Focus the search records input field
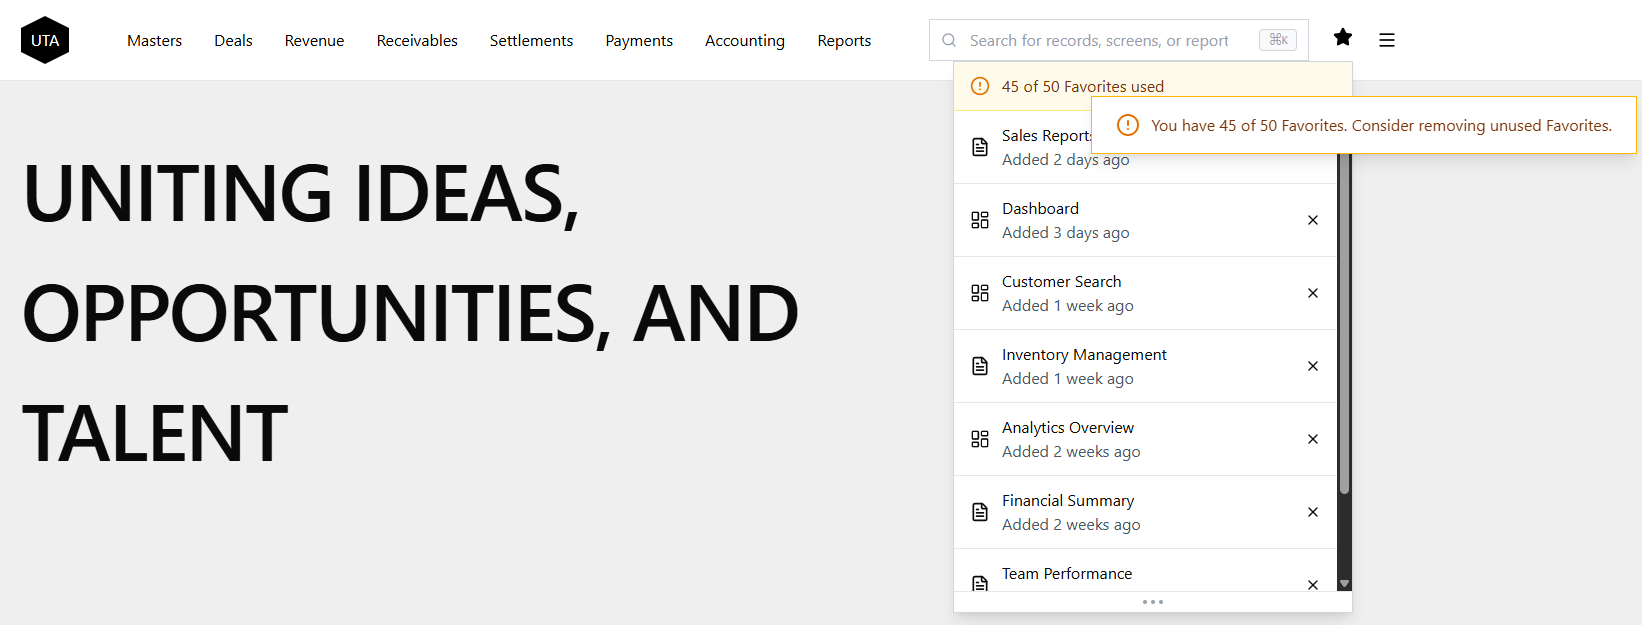This screenshot has height=625, width=1642. (1100, 41)
